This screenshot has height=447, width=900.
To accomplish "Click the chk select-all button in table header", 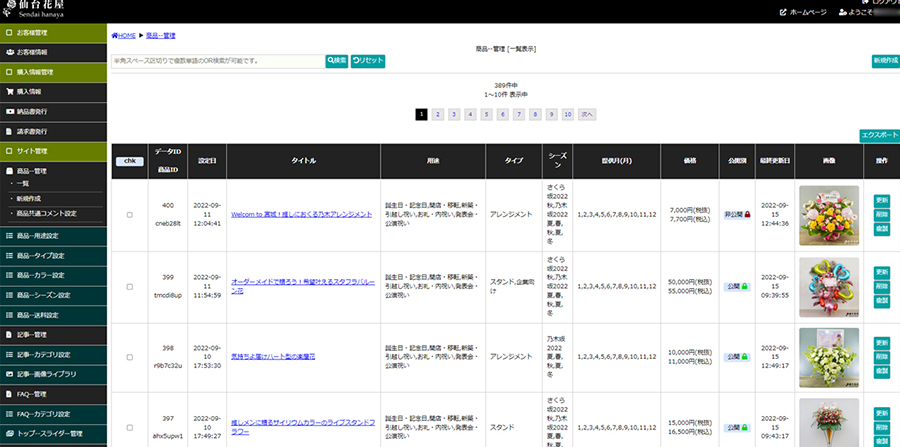I will [x=130, y=162].
